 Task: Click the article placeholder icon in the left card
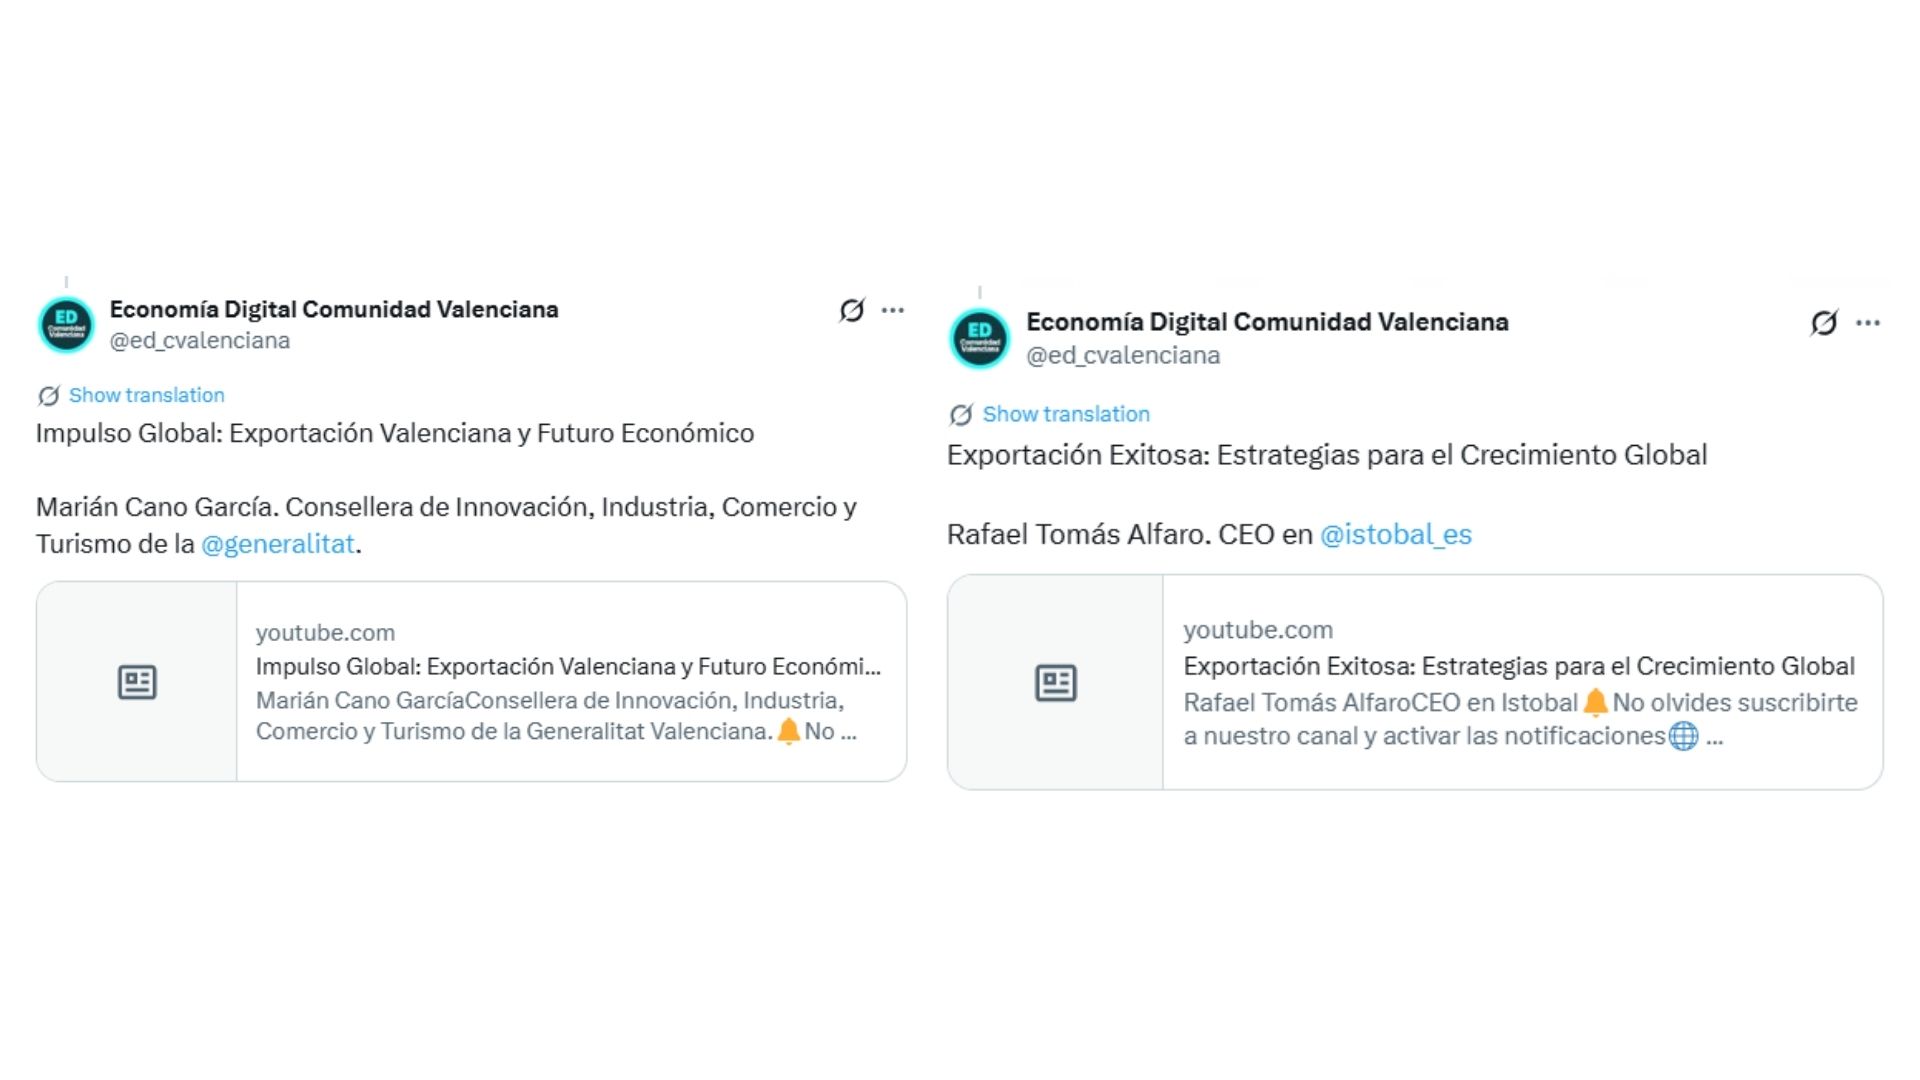[x=137, y=682]
